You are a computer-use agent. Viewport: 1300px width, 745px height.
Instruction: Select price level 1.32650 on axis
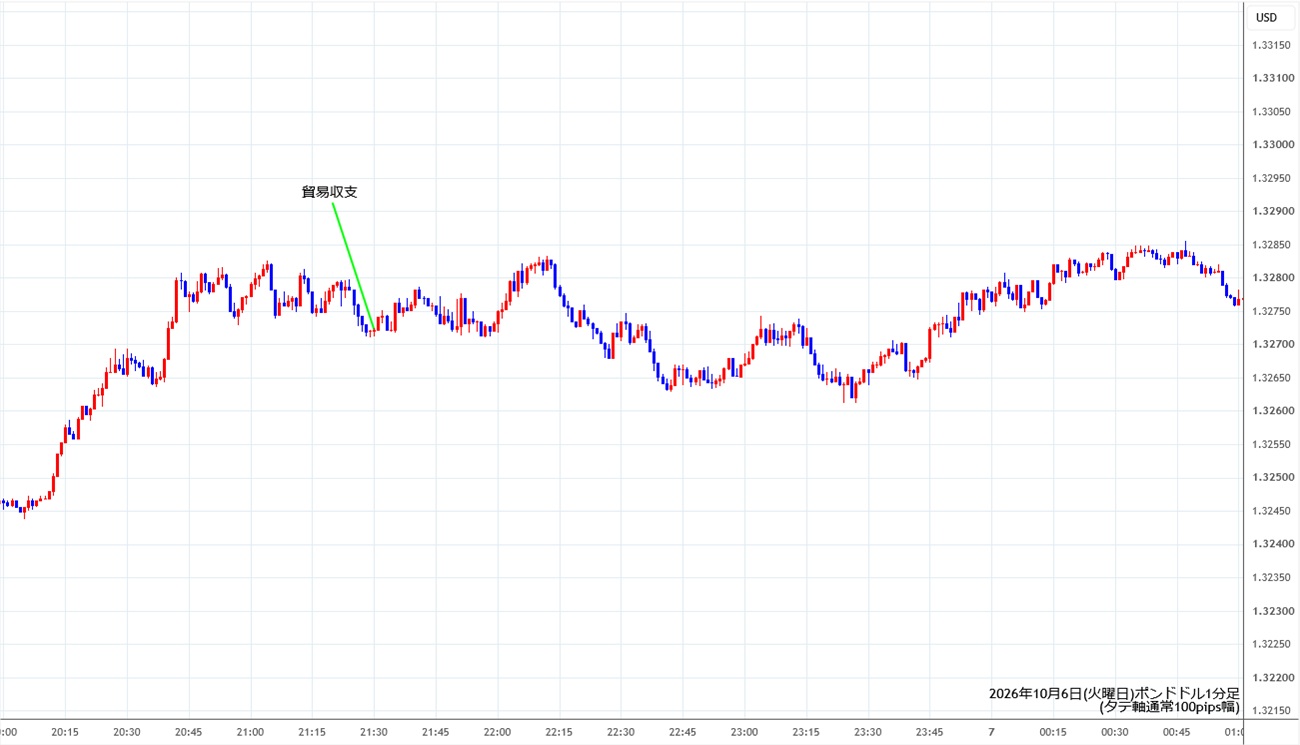[1271, 377]
